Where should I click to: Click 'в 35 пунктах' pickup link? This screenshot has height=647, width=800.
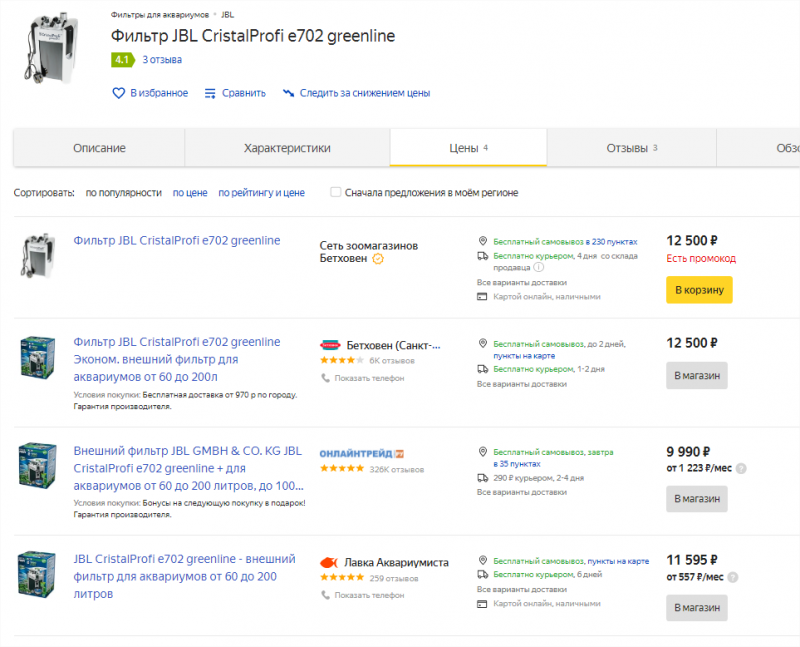tap(517, 464)
